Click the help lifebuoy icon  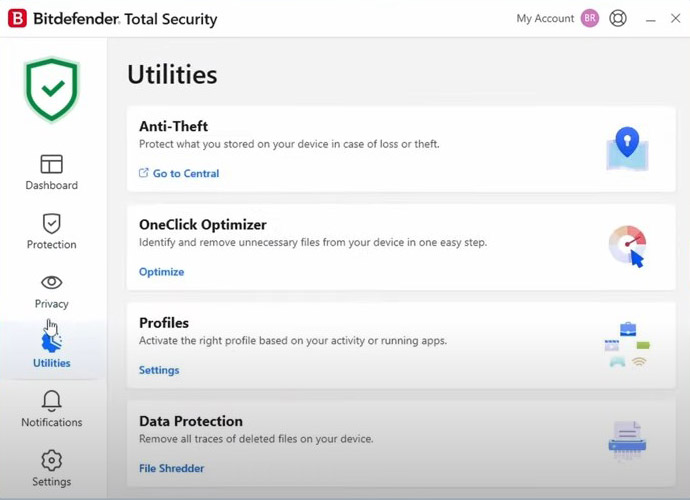[x=618, y=18]
